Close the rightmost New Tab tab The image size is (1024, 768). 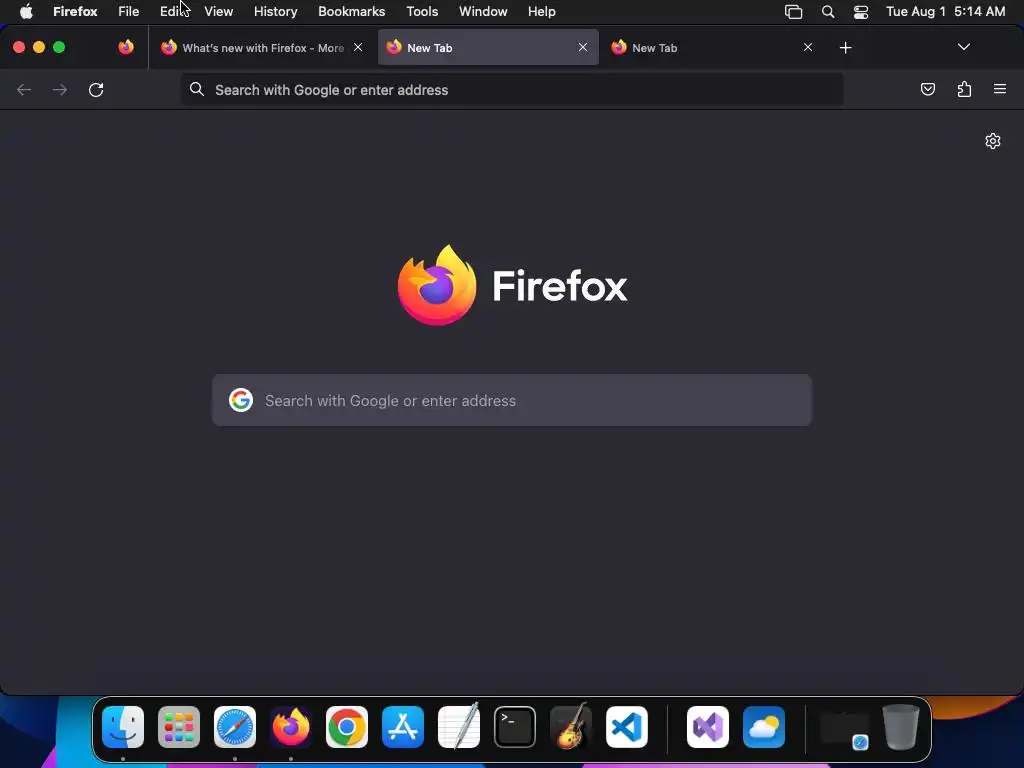coord(808,47)
